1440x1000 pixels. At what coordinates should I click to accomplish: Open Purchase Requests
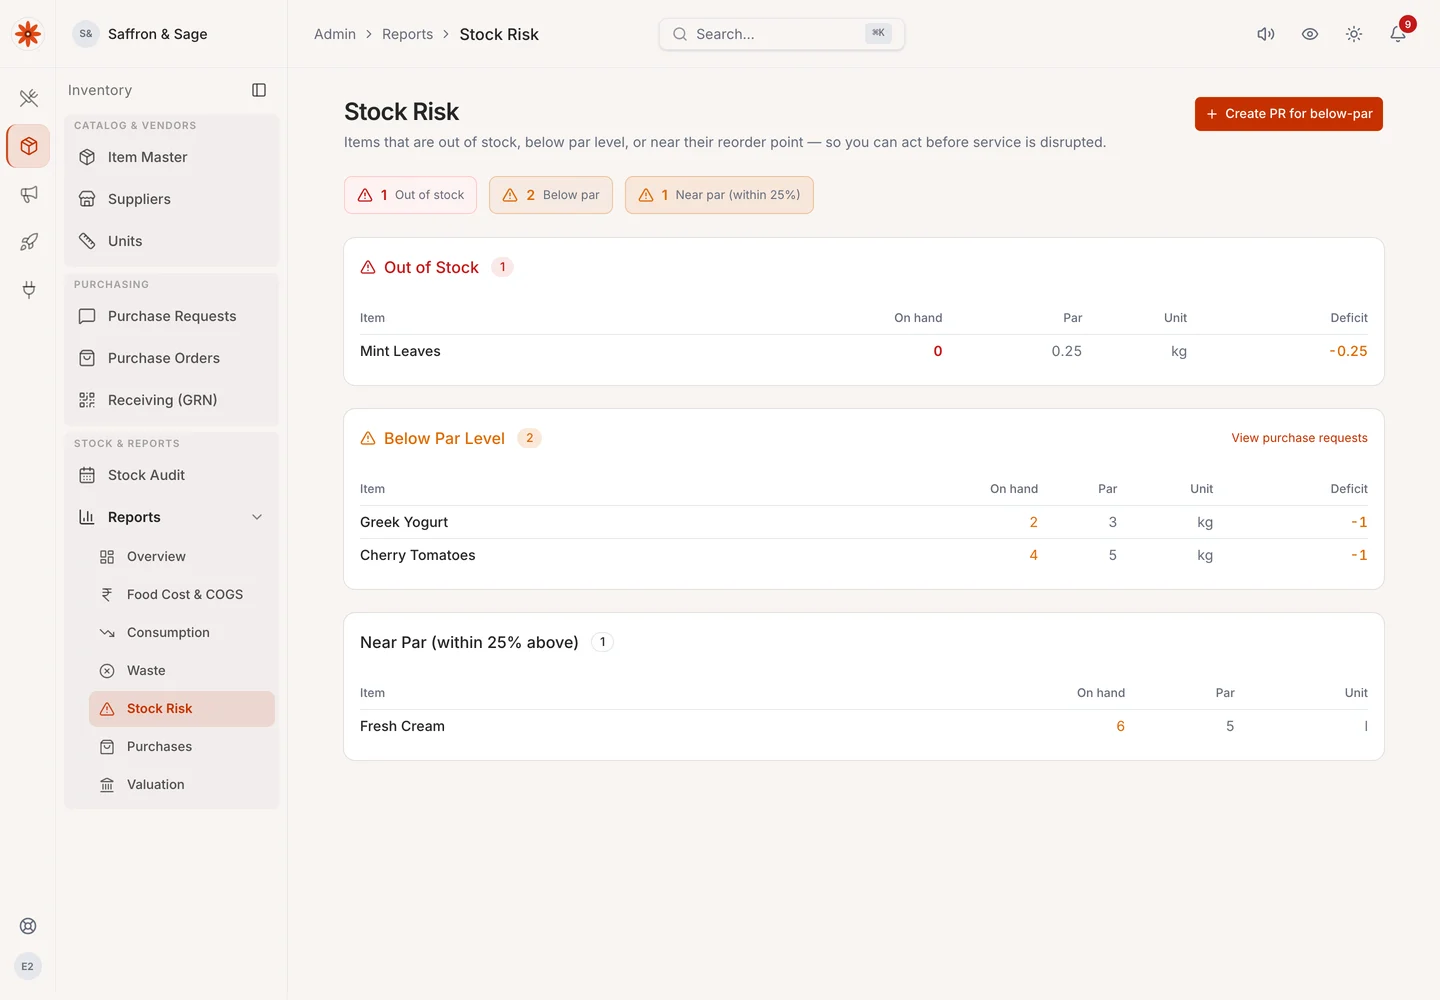(172, 316)
